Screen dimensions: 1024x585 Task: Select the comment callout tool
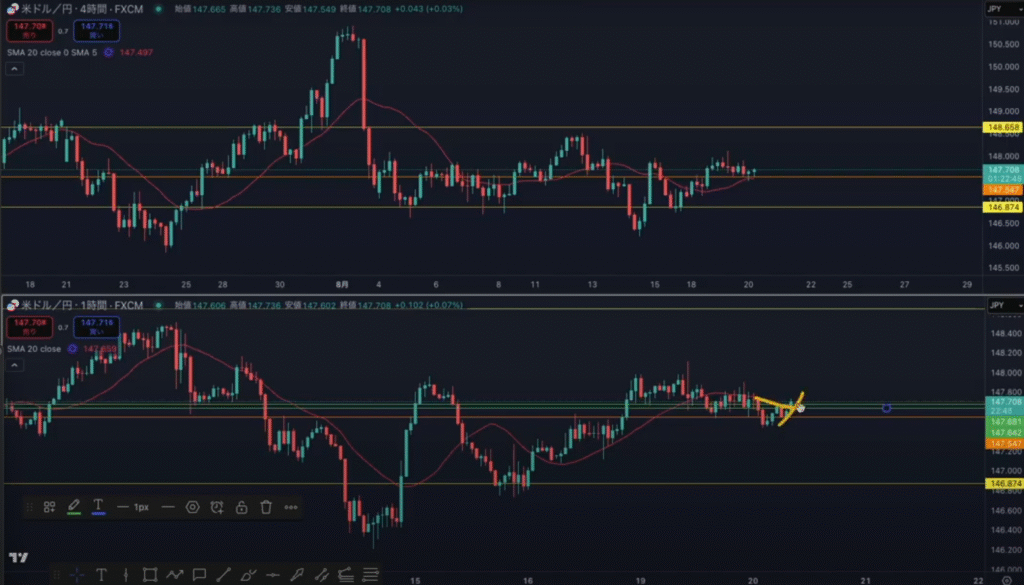199,575
